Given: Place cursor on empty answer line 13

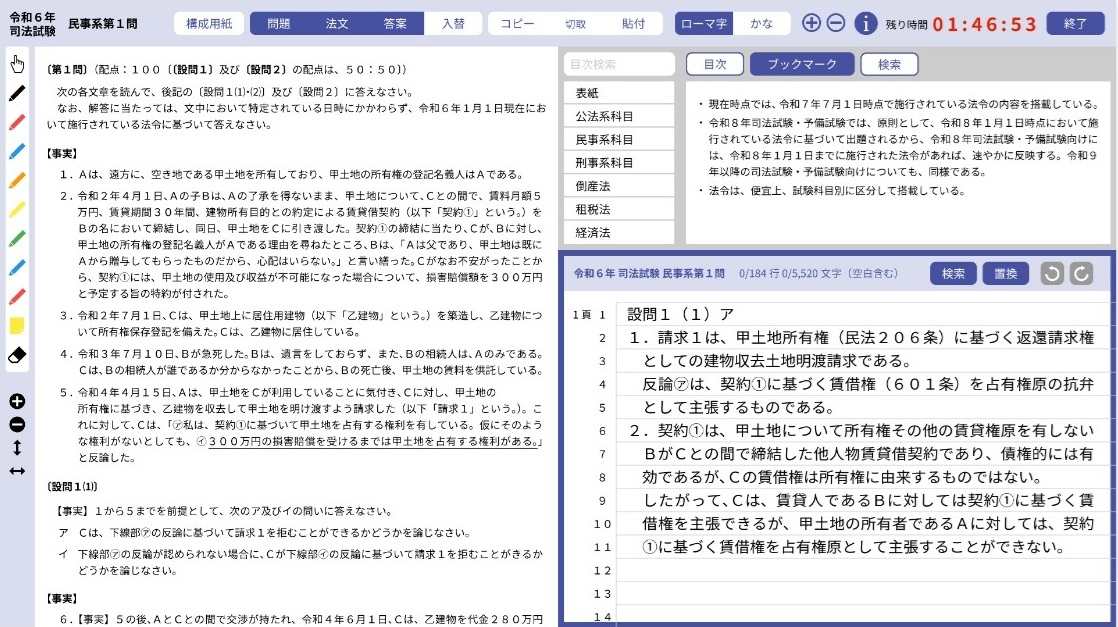Looking at the screenshot, I should point(863,593).
